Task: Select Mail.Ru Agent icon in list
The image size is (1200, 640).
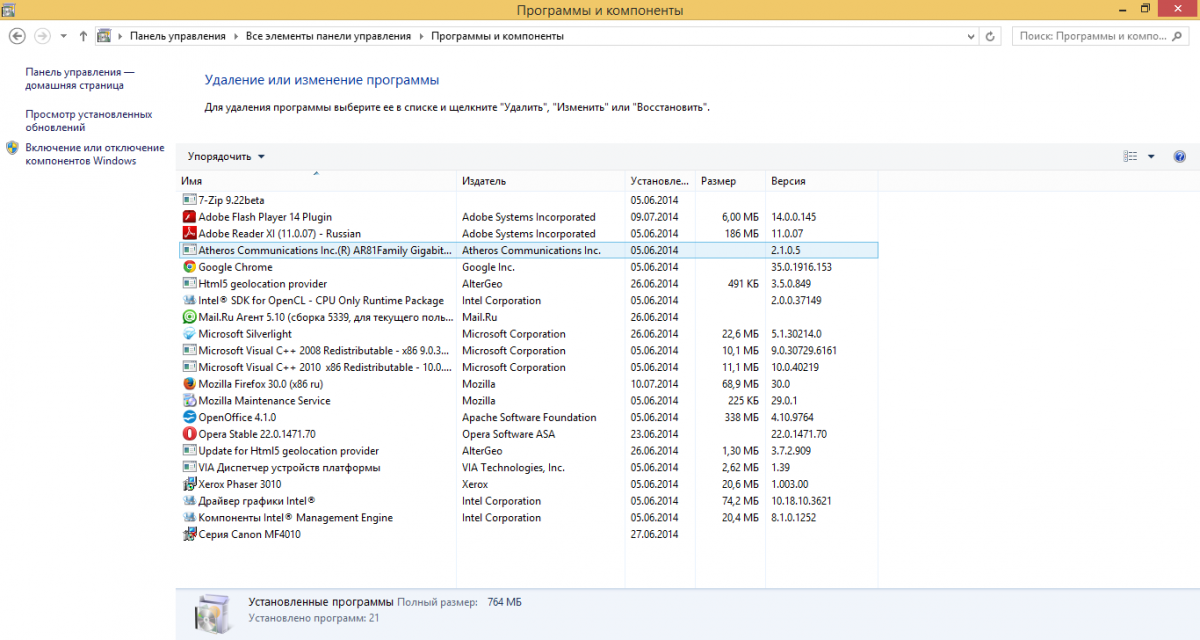Action: click(x=189, y=317)
